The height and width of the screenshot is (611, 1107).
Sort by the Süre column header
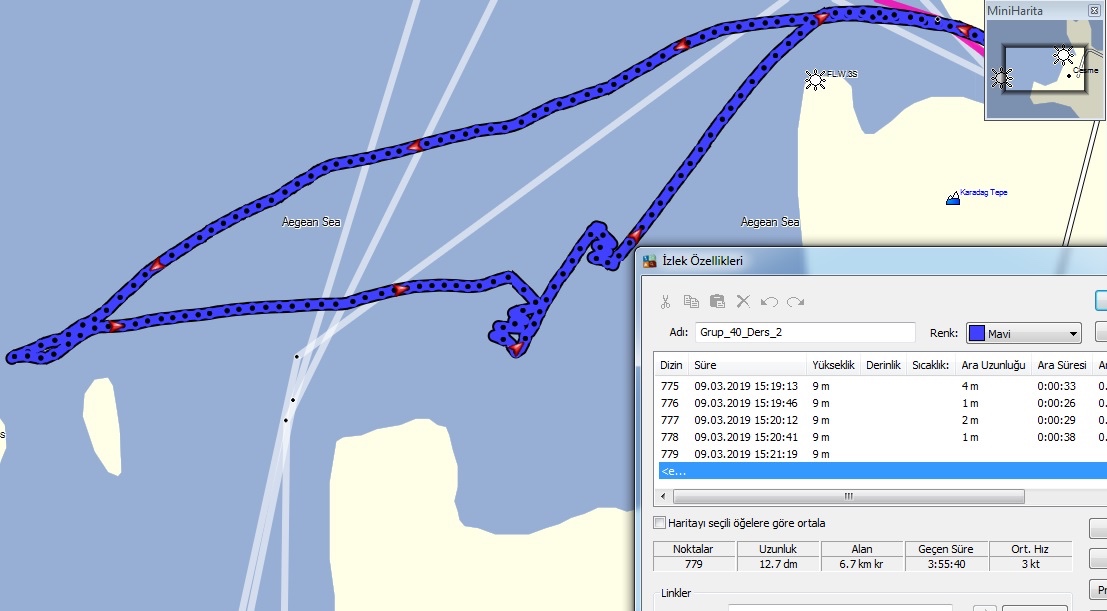(x=748, y=365)
